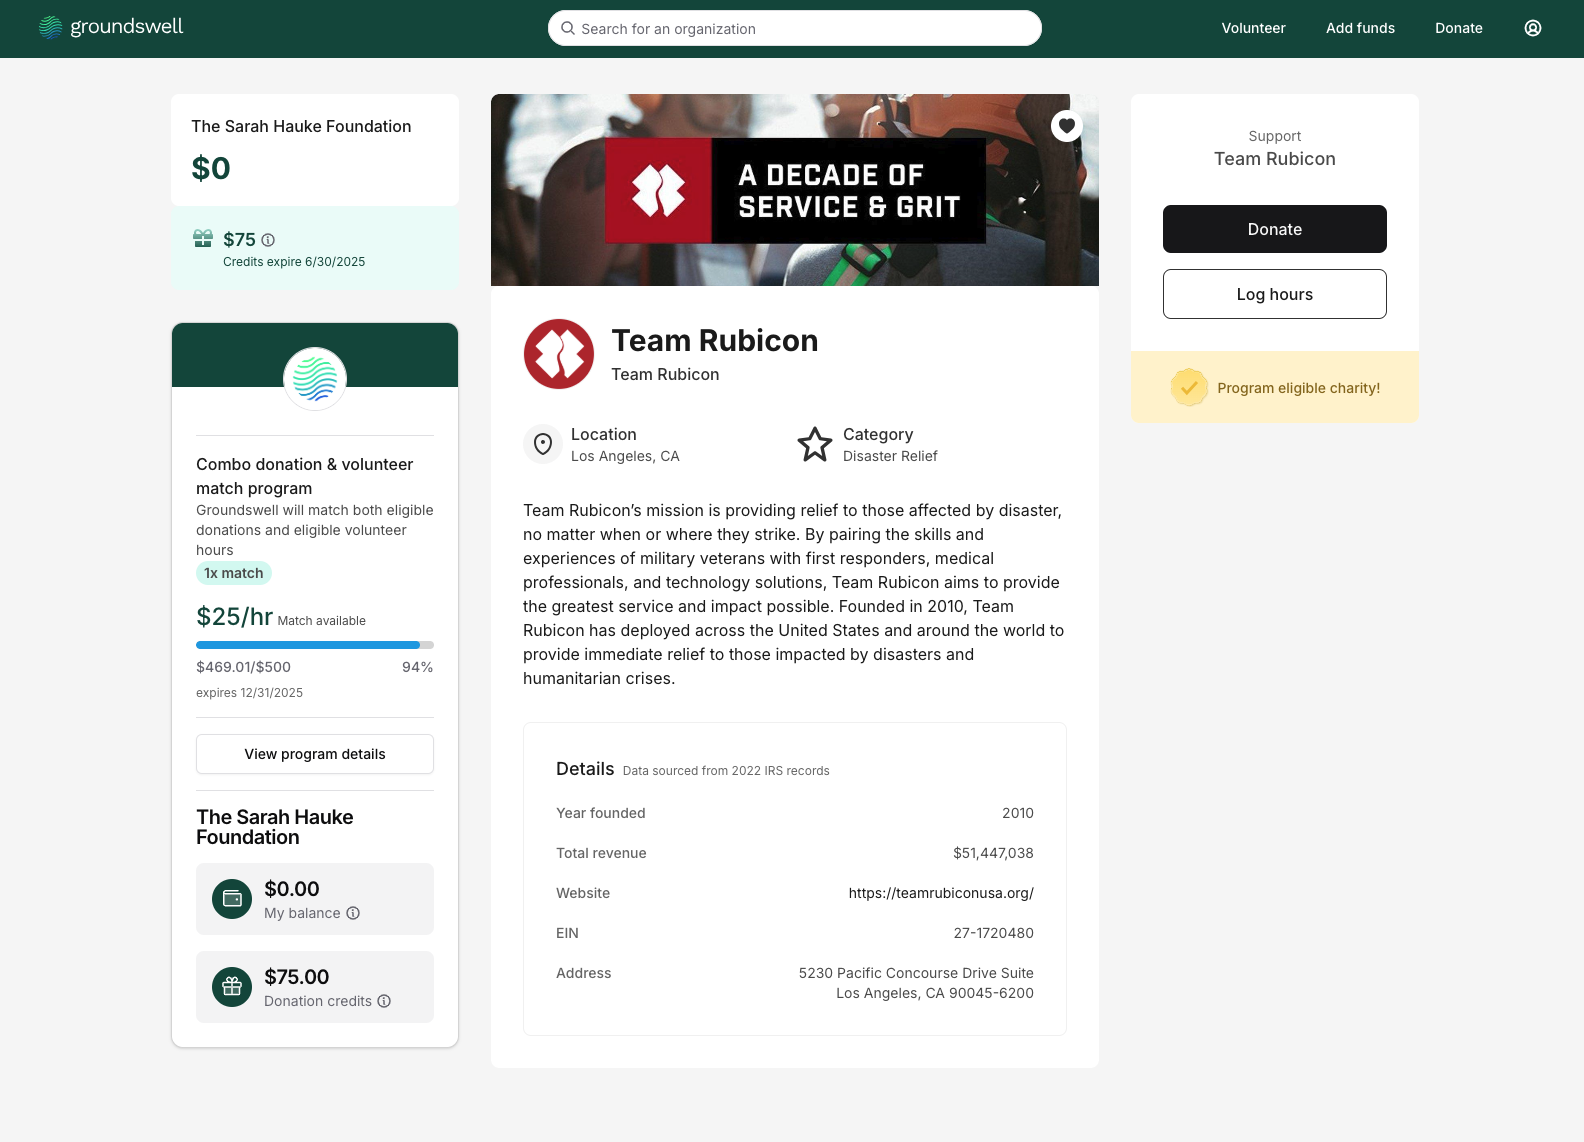
Task: Click the wallet icon by My balance
Action: [x=232, y=899]
